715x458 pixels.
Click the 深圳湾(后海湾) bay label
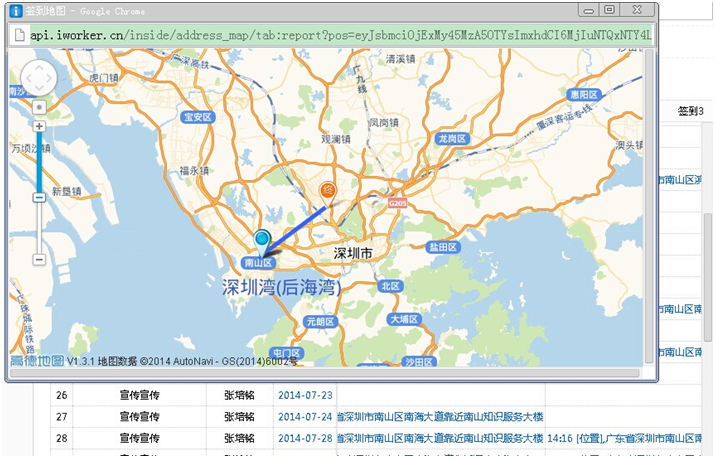pos(281,287)
